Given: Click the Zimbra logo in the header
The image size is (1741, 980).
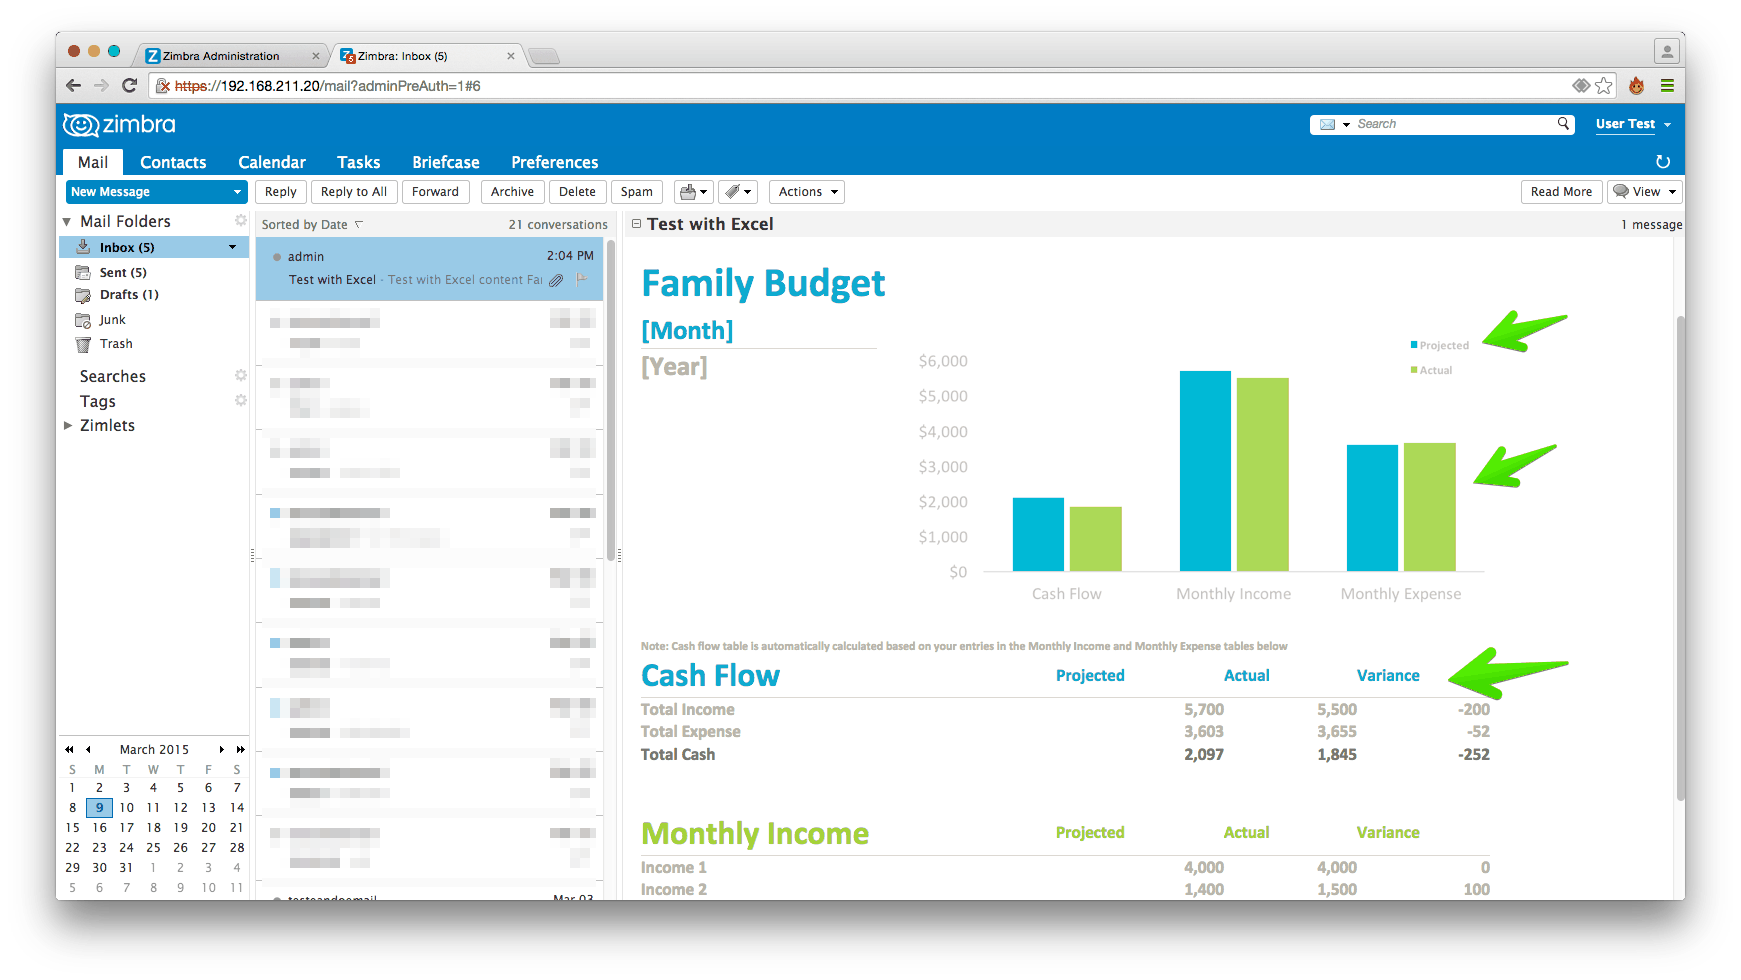Looking at the screenshot, I should pos(119,125).
